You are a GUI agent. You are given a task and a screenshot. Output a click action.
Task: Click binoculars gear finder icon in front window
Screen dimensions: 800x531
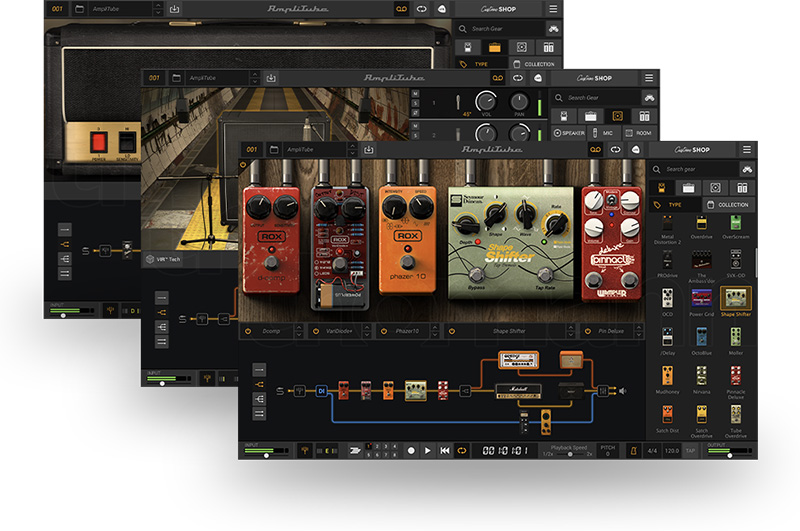tap(747, 169)
